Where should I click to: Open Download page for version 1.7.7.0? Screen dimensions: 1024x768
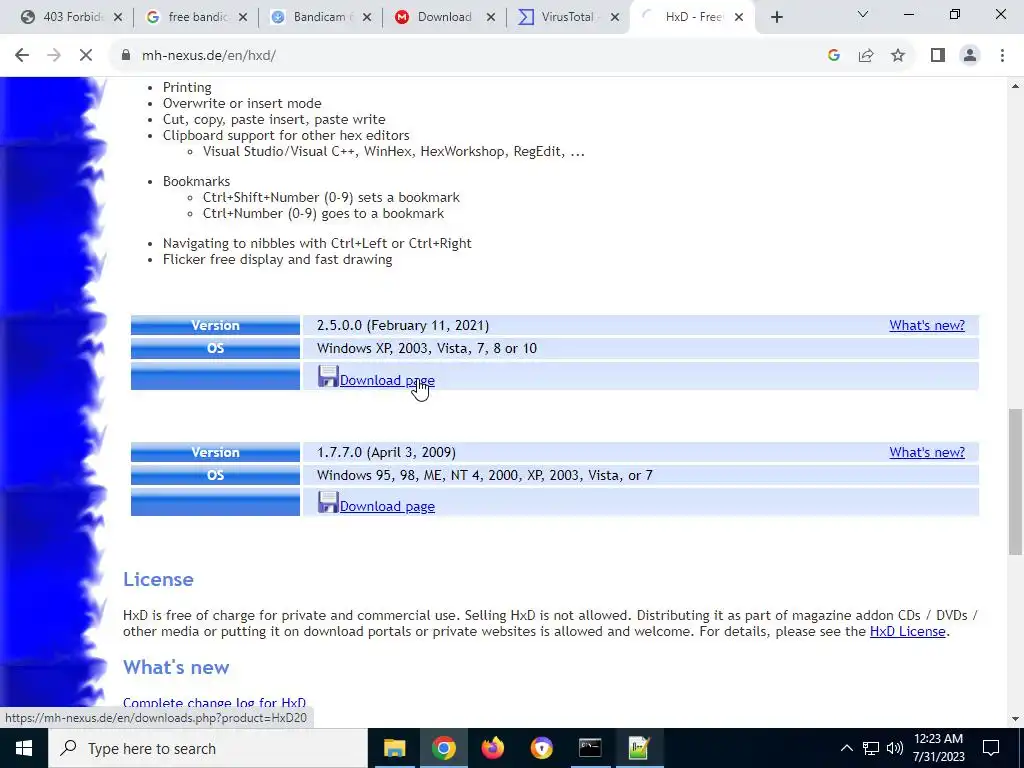point(387,506)
